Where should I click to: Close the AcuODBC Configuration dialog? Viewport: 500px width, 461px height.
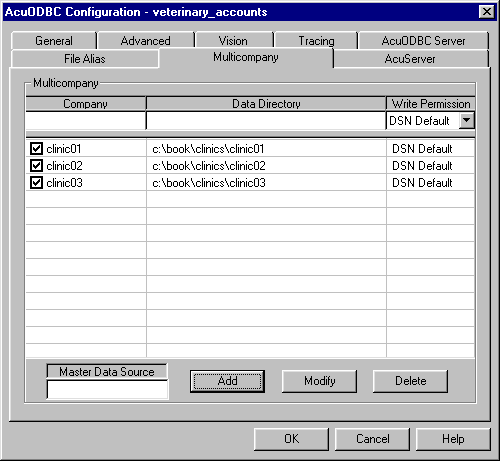coord(486,12)
